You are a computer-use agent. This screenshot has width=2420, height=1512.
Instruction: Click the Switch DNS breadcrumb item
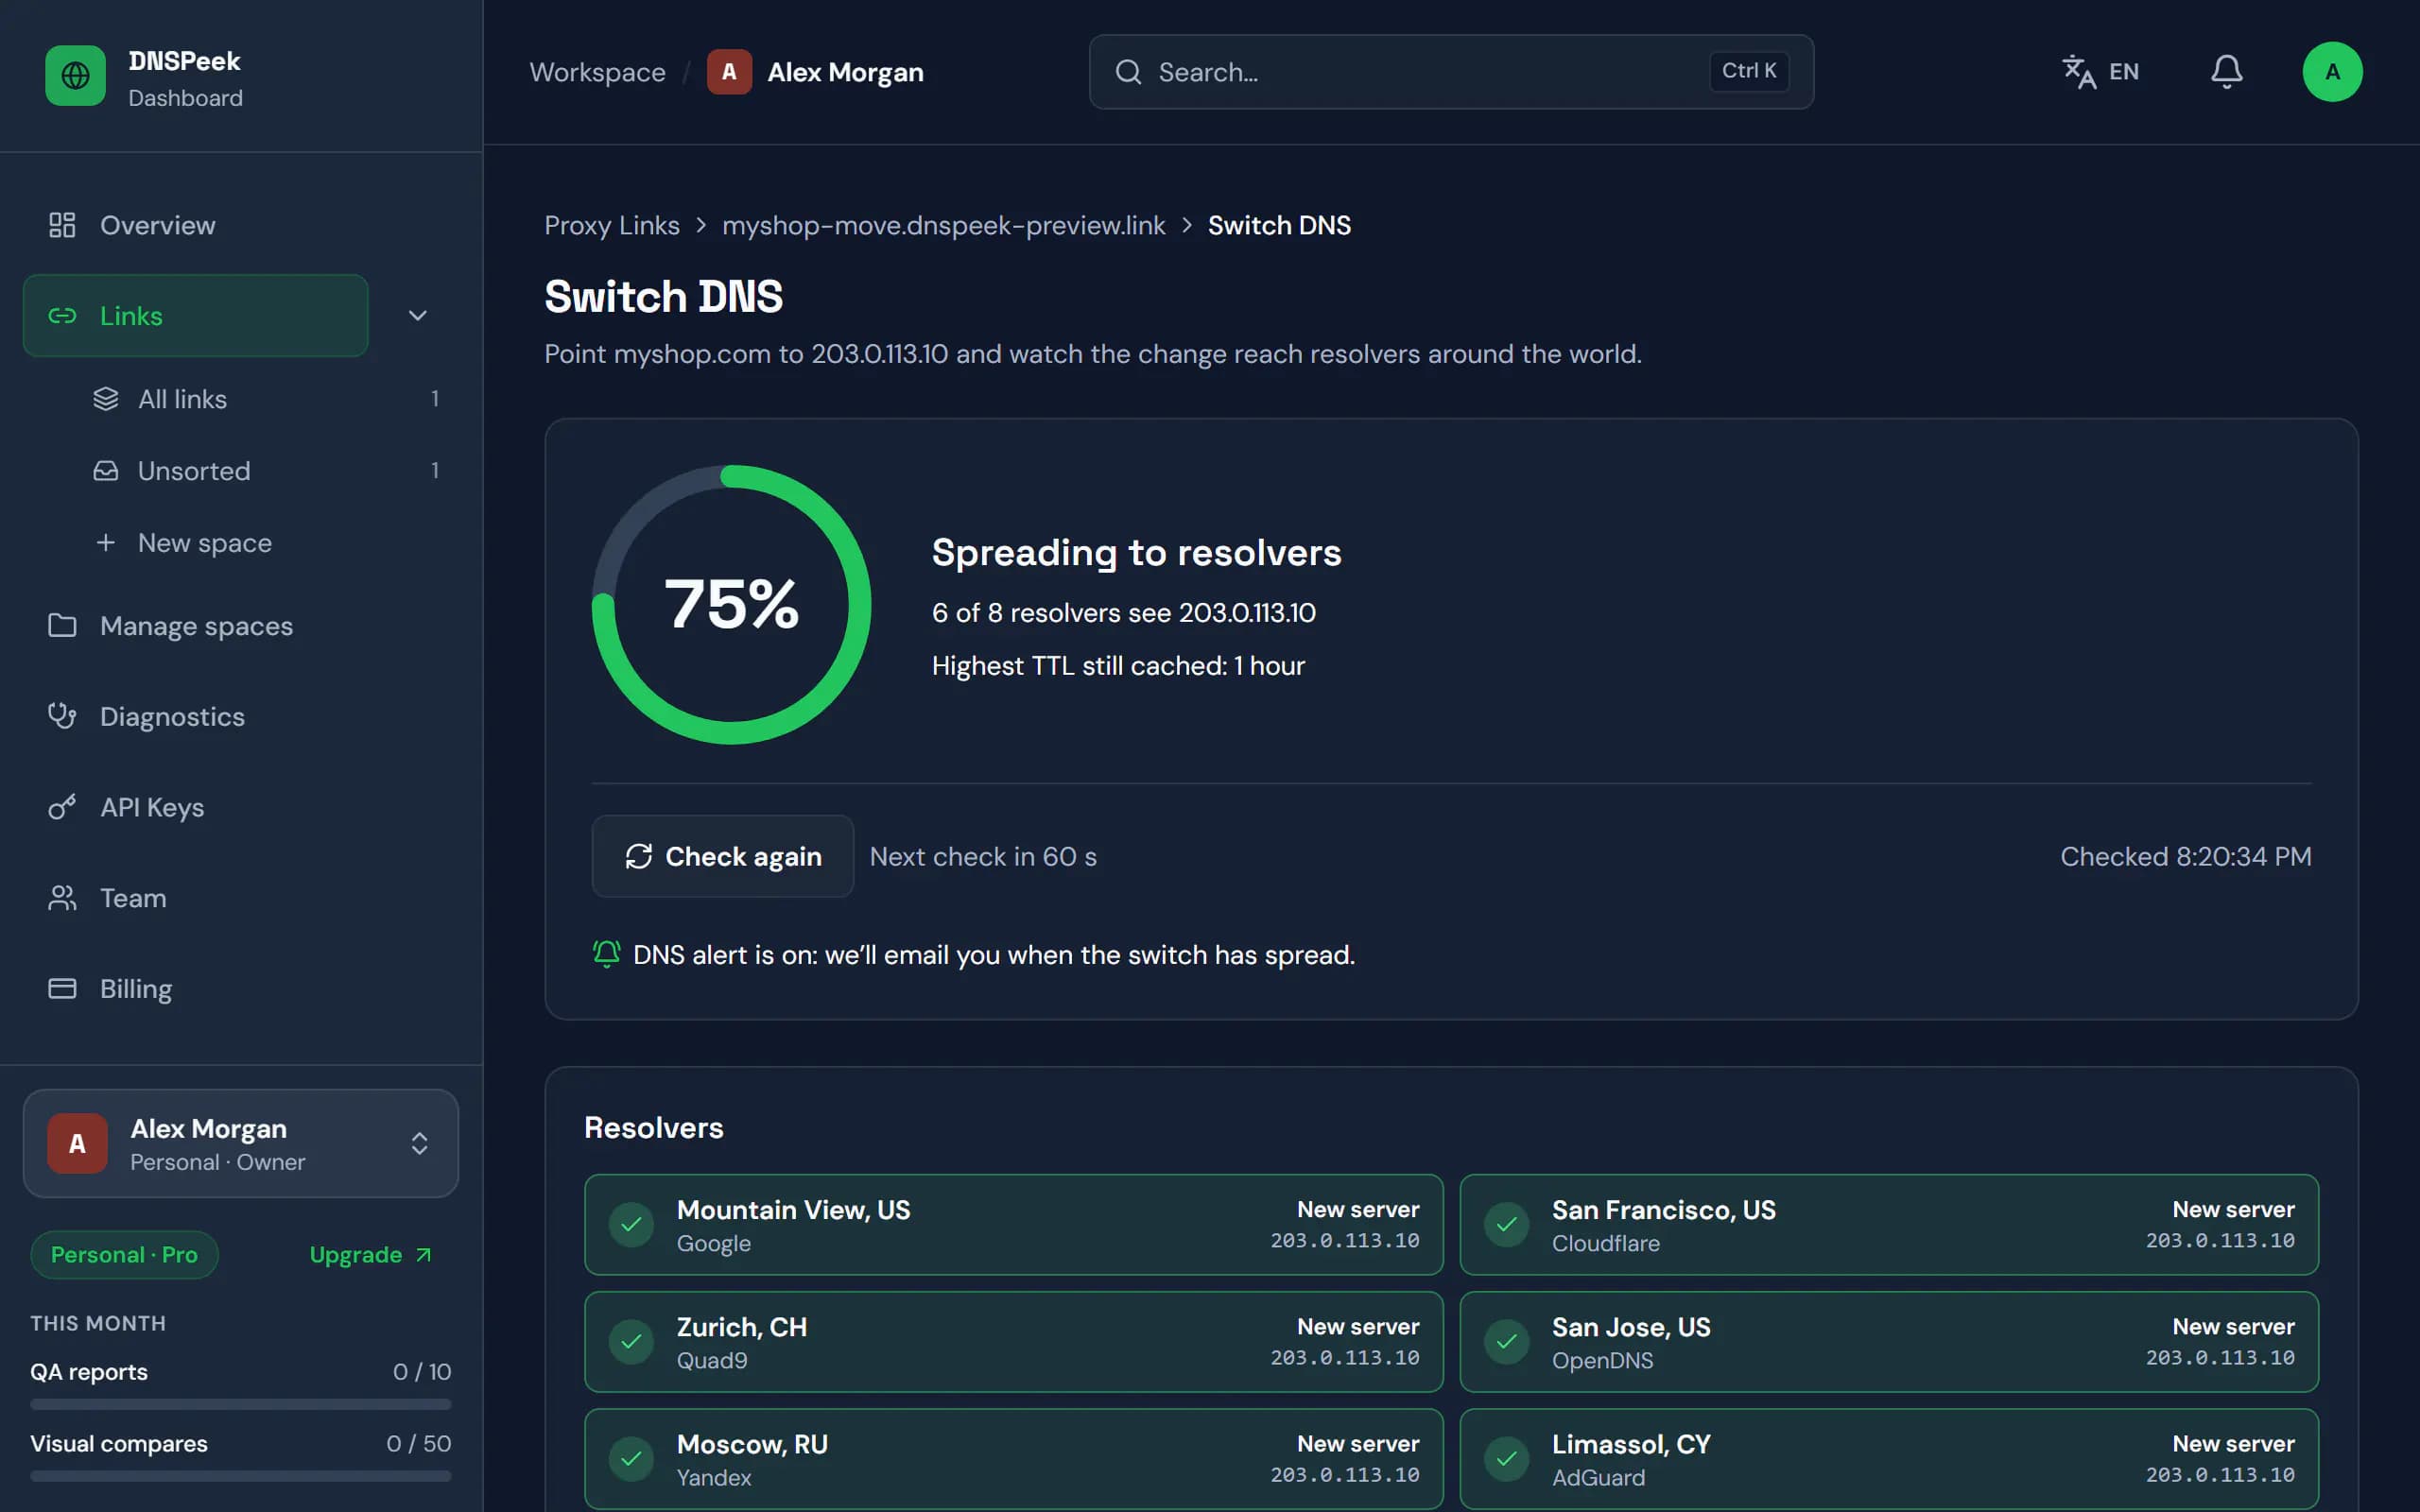[1279, 225]
